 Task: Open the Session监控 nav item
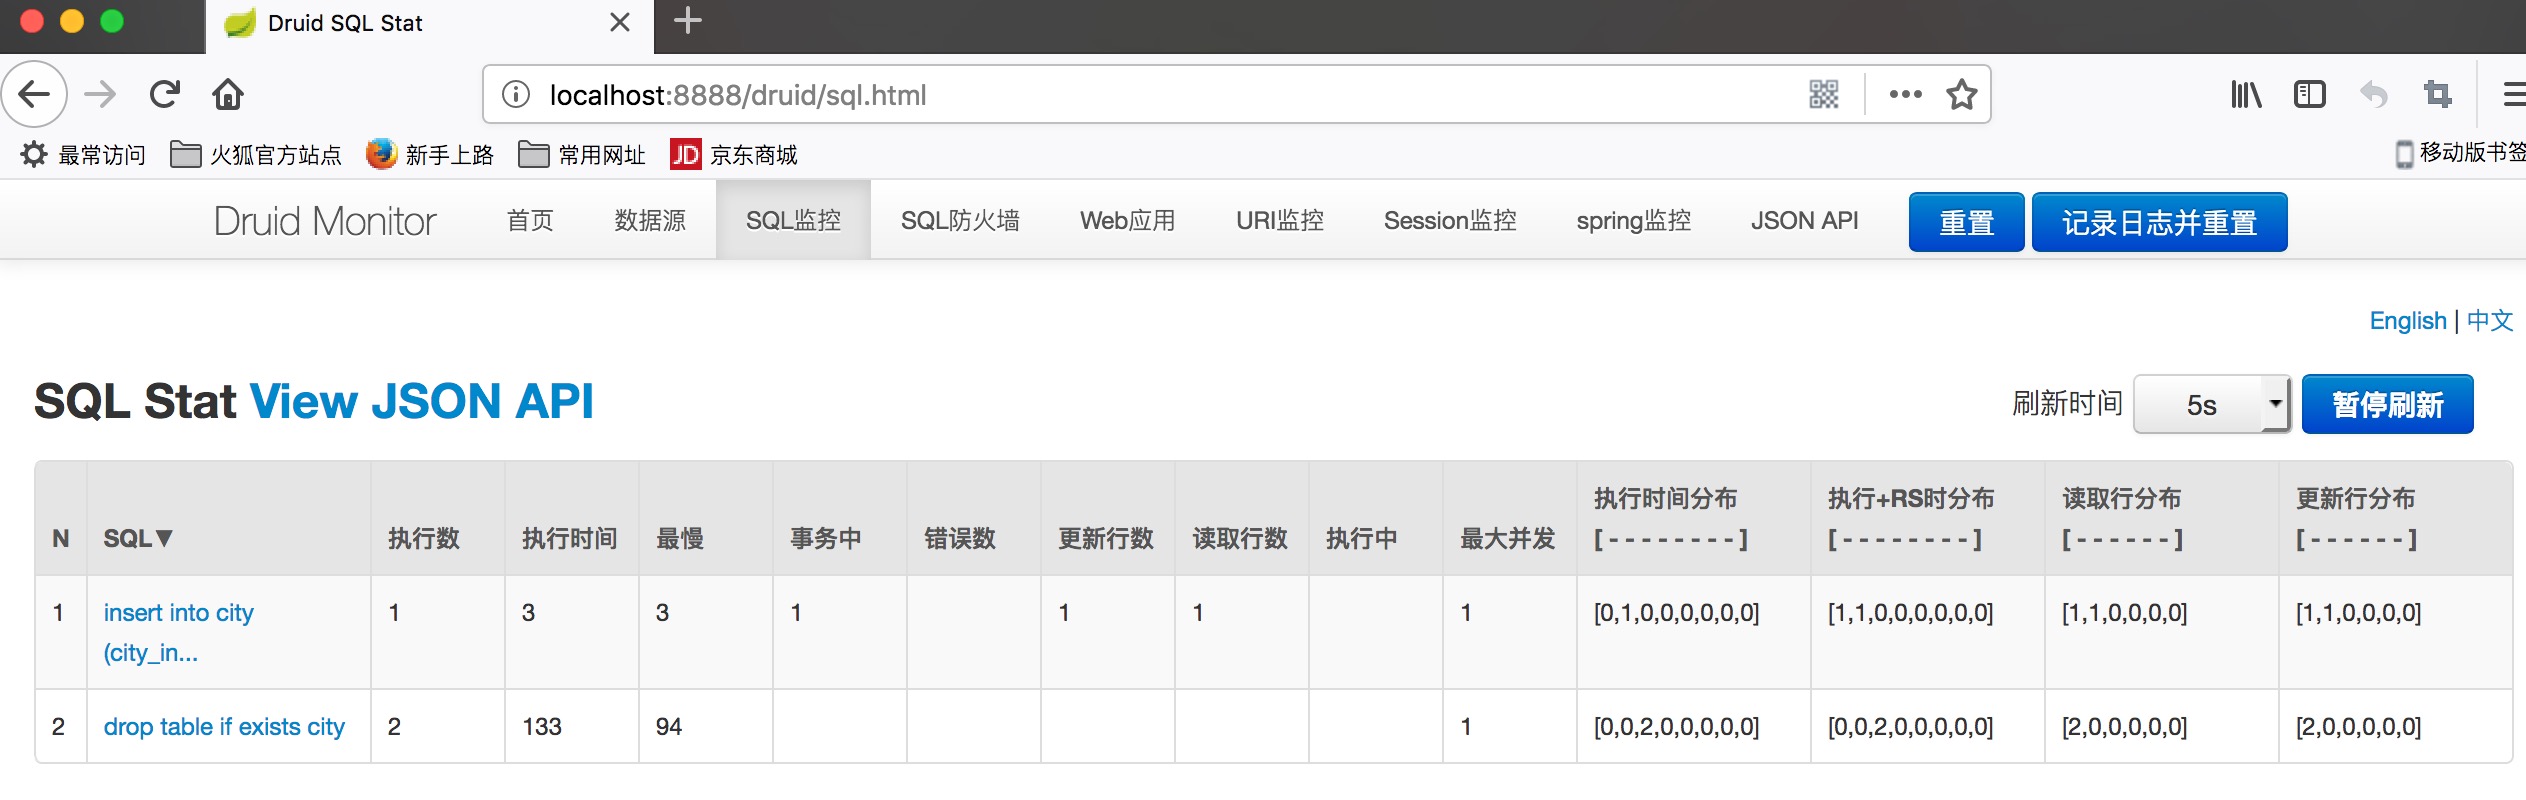pos(1450,221)
